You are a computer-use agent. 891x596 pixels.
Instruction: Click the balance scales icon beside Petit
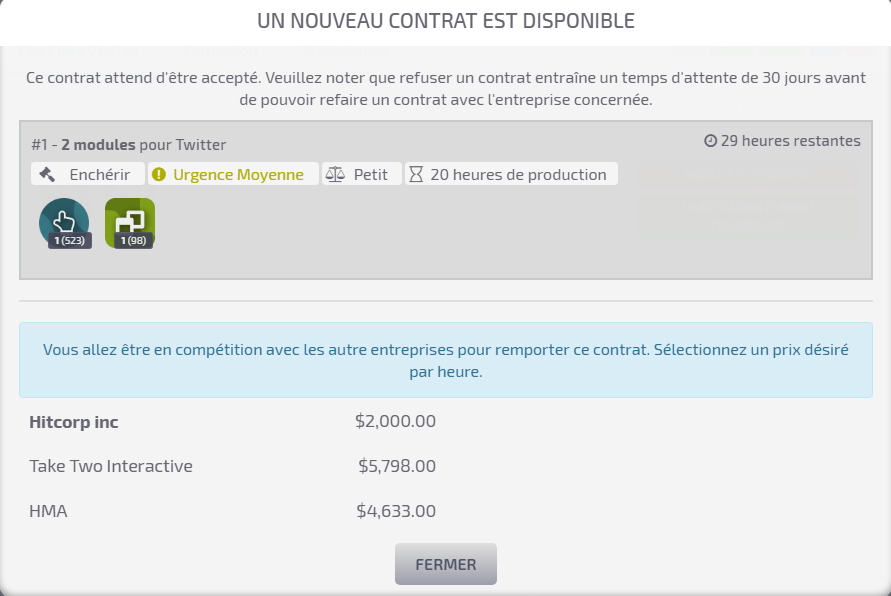tap(335, 175)
